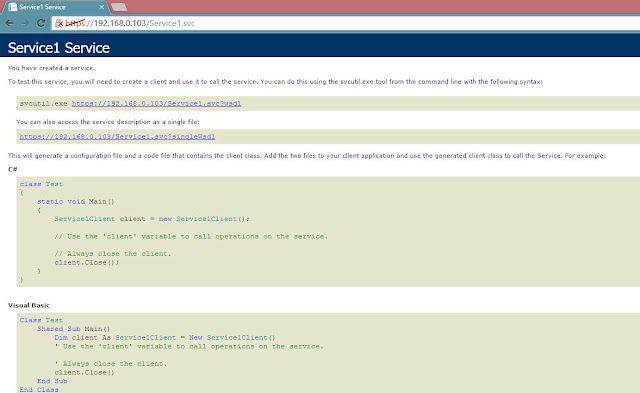Click 'End Sub' in the VB sample

[52, 381]
